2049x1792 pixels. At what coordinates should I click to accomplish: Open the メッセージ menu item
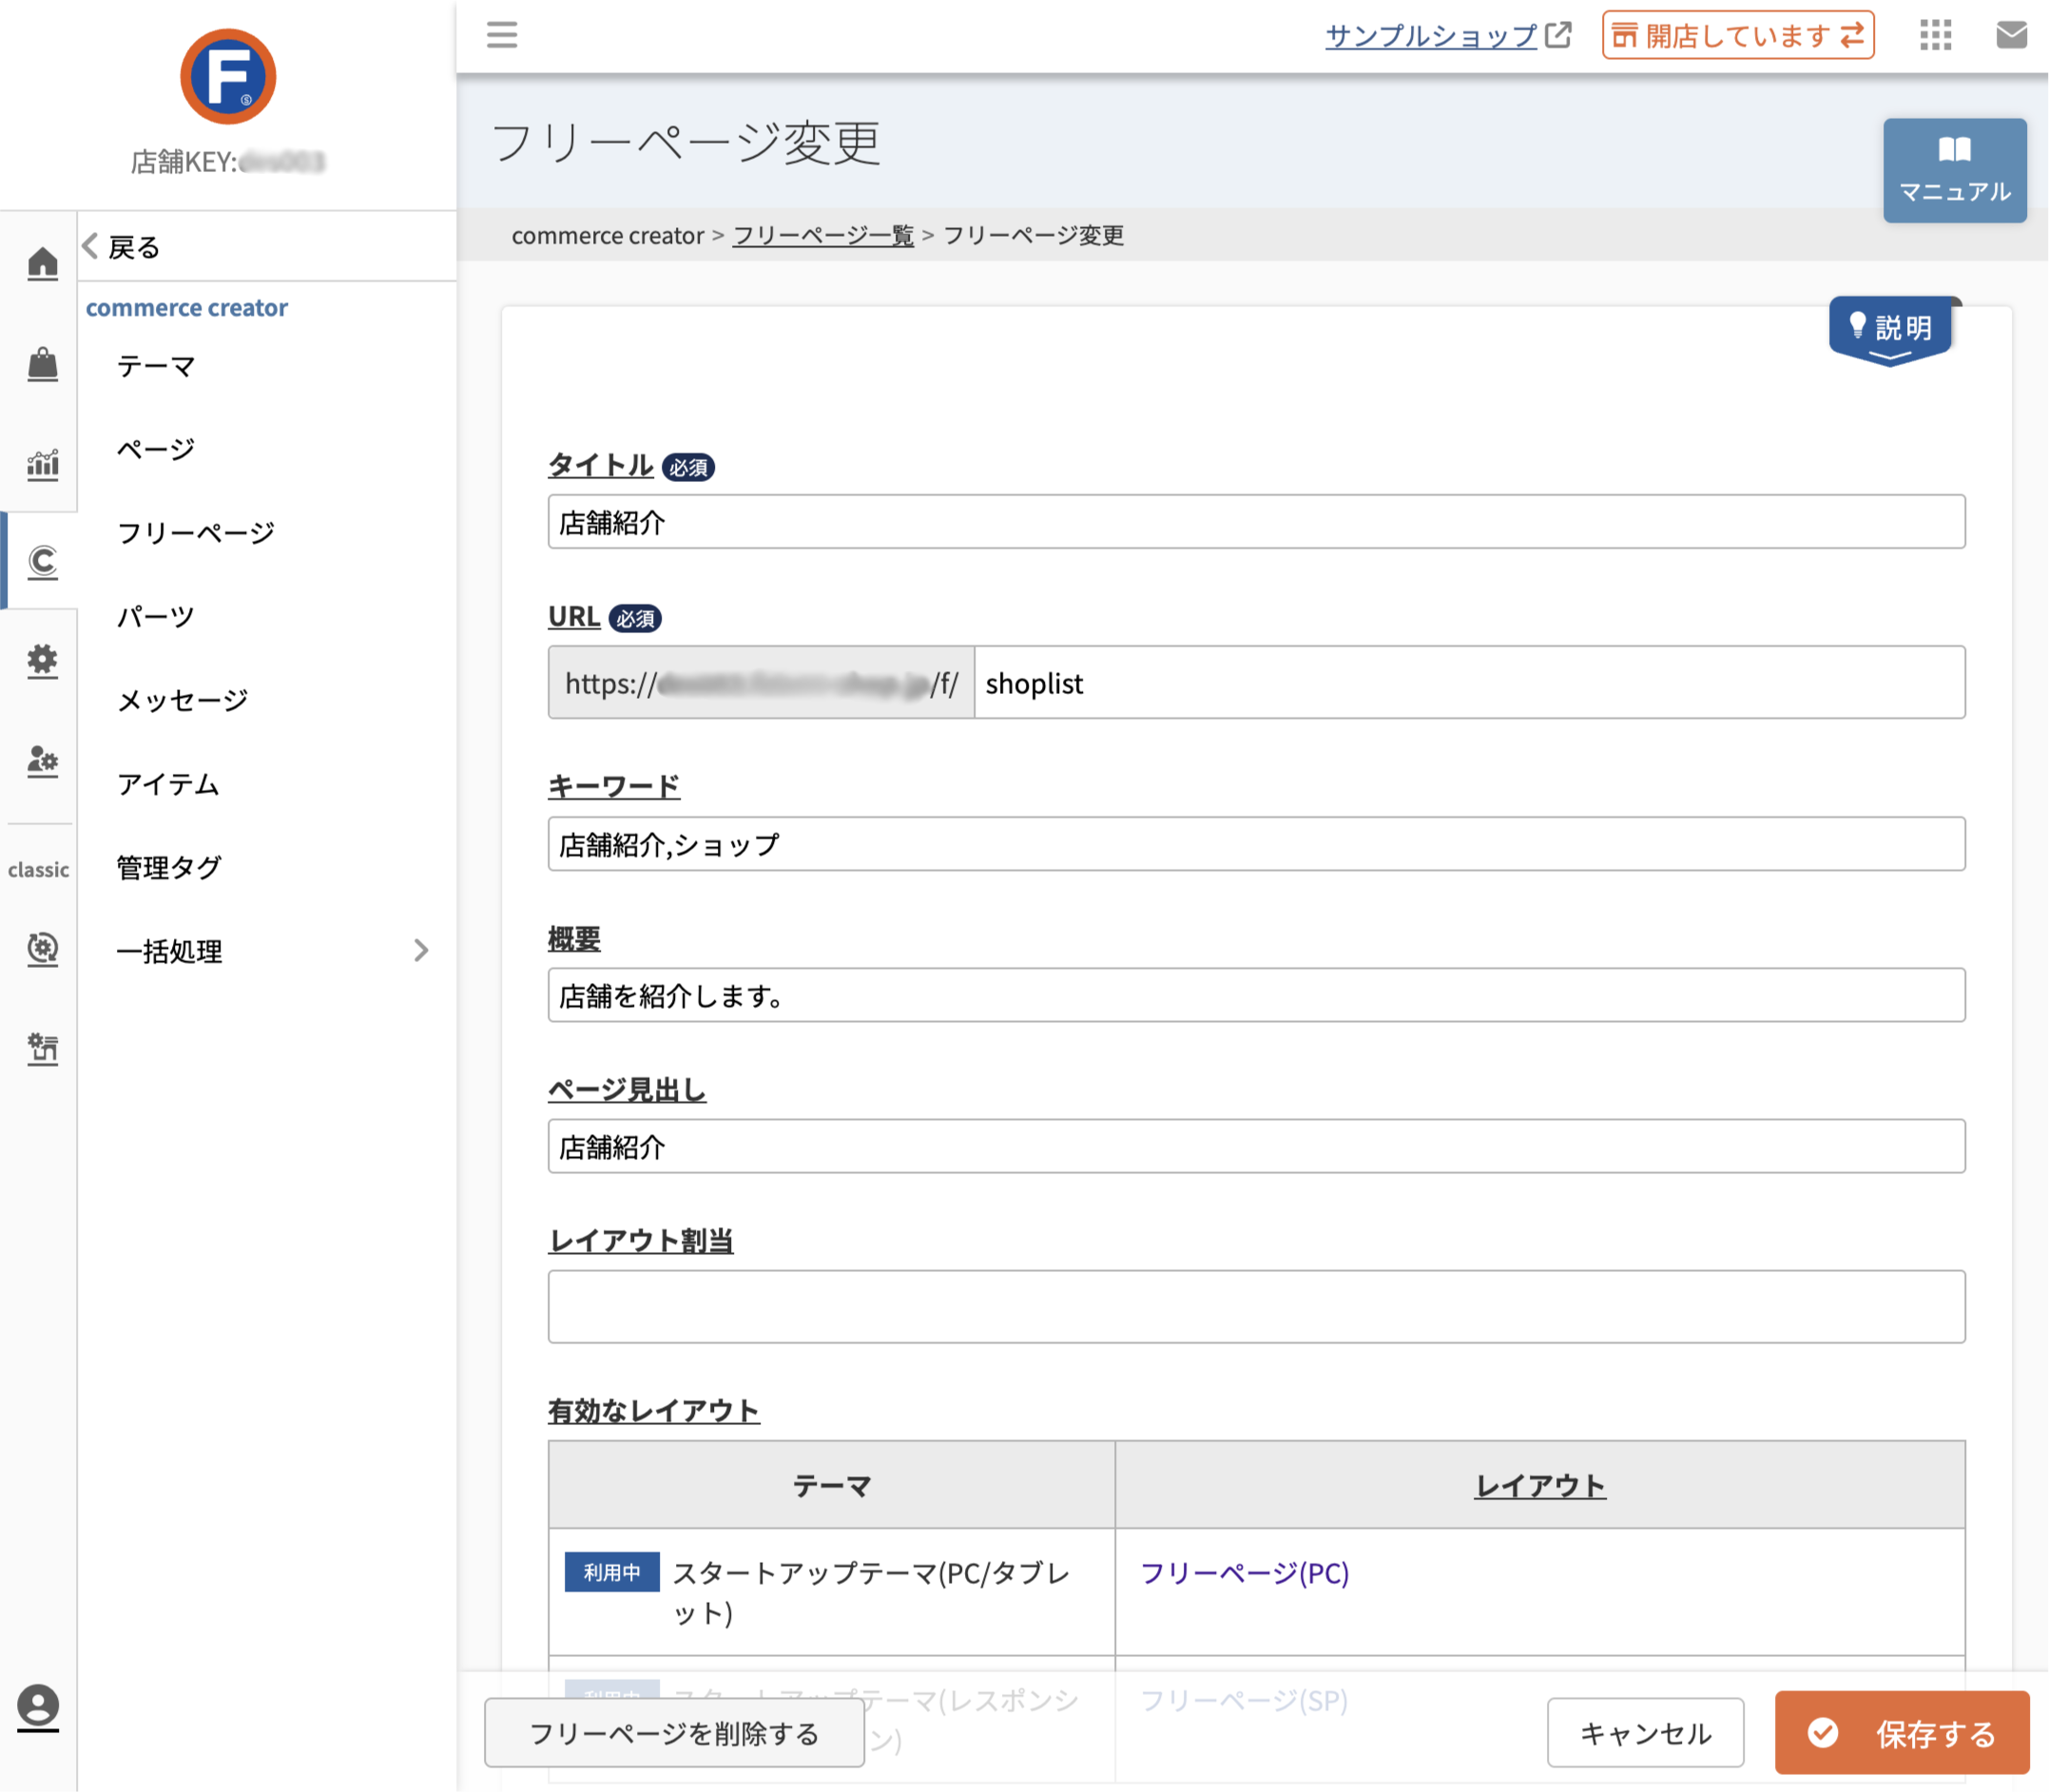click(x=182, y=700)
